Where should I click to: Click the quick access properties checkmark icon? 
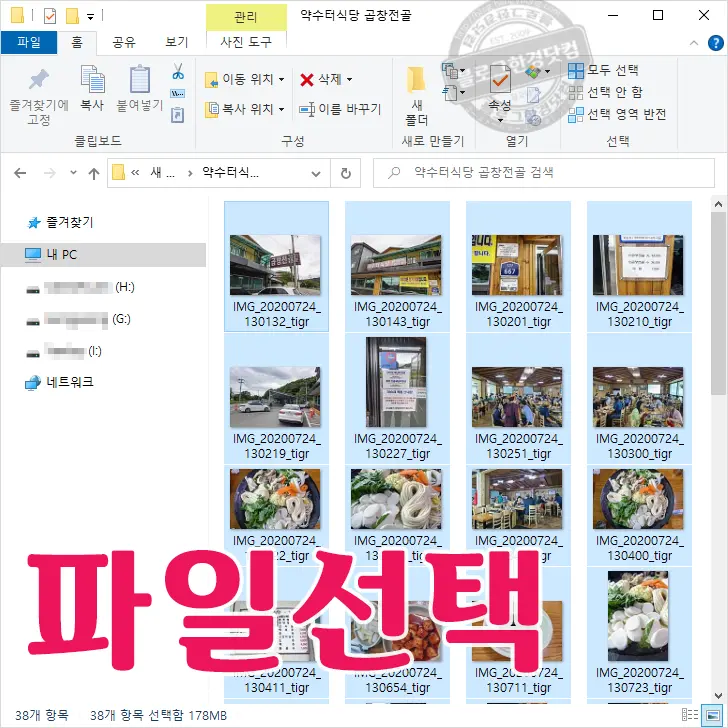pos(50,16)
